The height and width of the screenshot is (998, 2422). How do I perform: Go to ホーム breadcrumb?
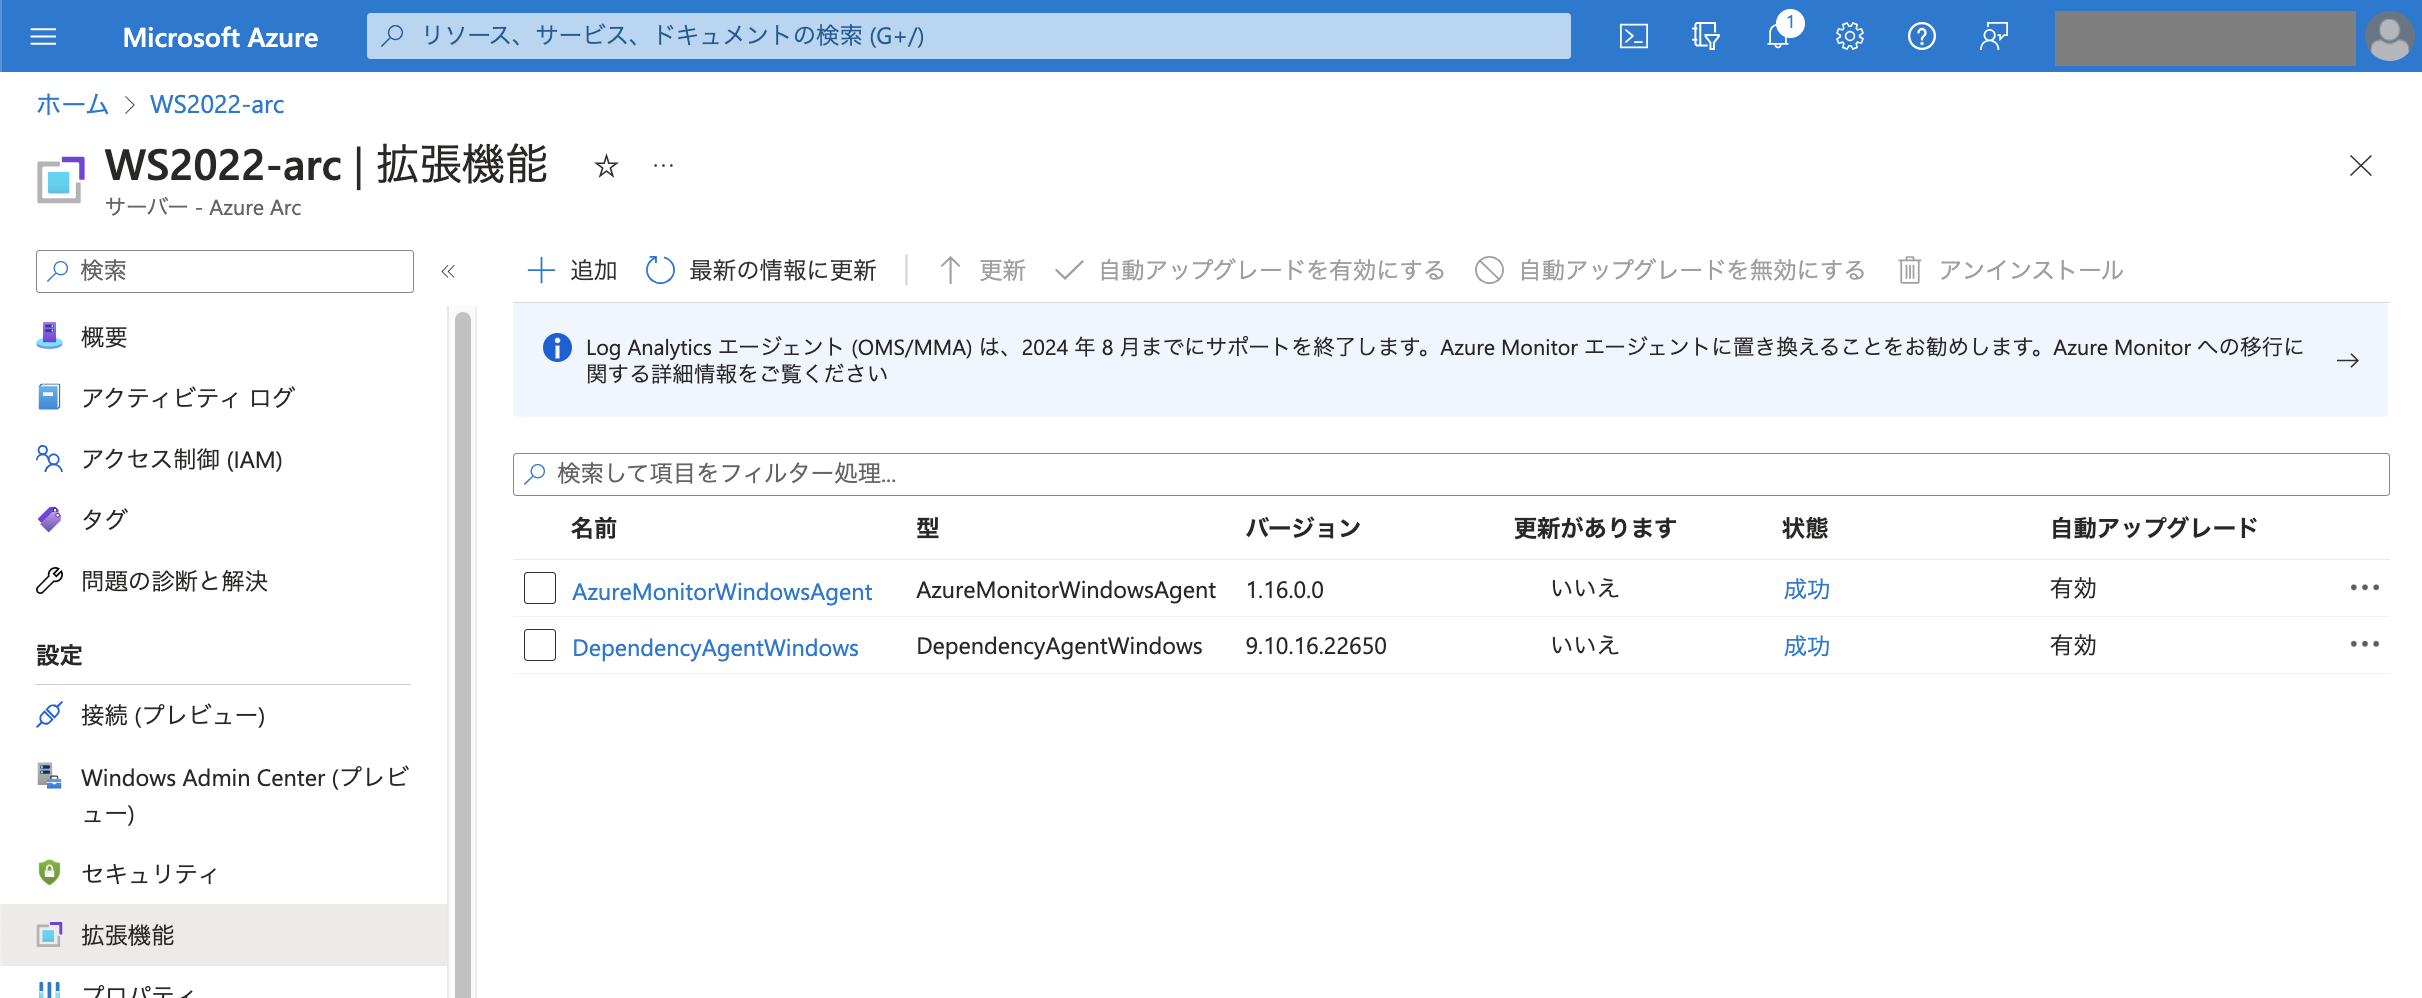click(x=72, y=104)
